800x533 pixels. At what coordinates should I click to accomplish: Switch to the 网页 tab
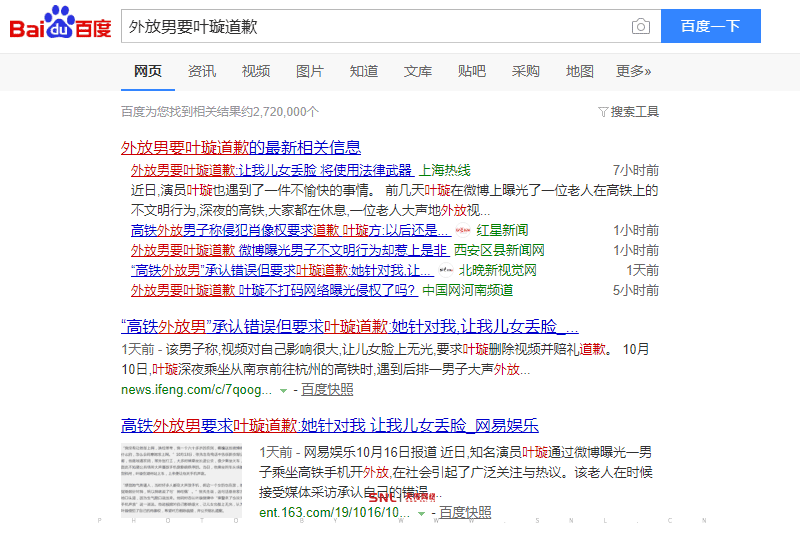click(147, 71)
